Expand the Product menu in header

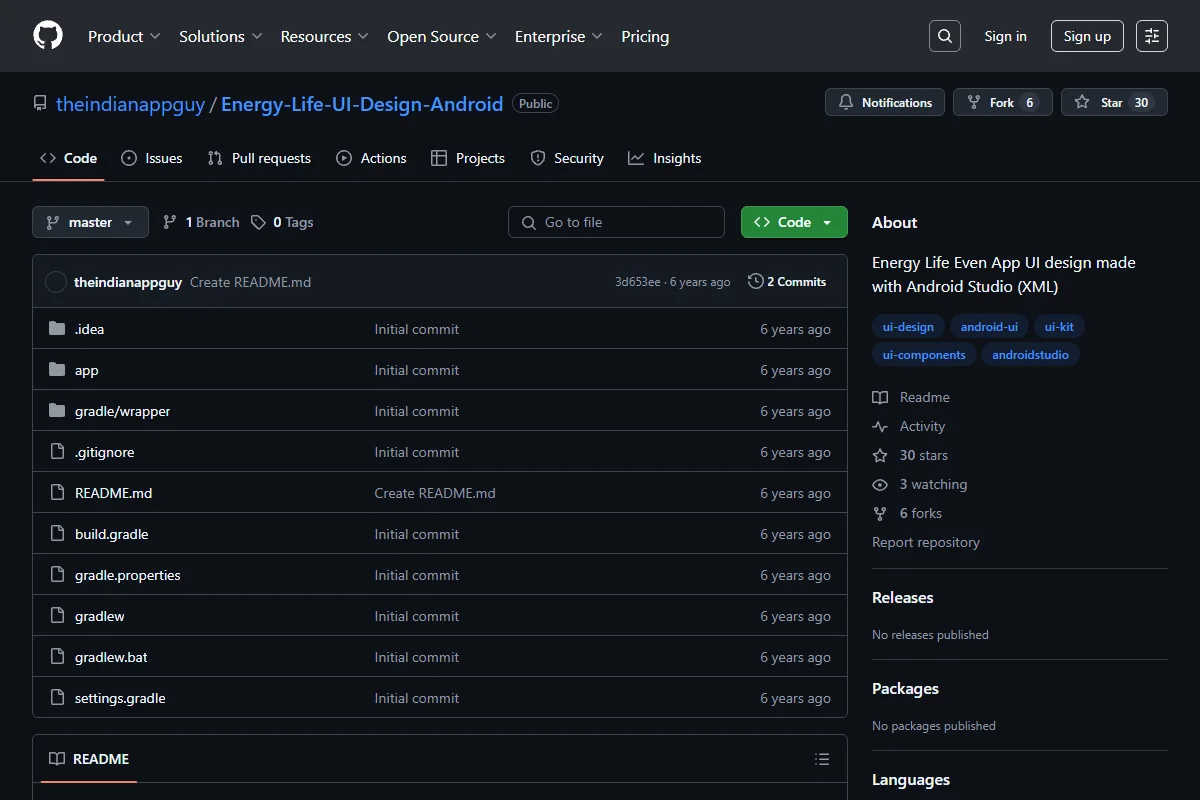pyautogui.click(x=124, y=36)
